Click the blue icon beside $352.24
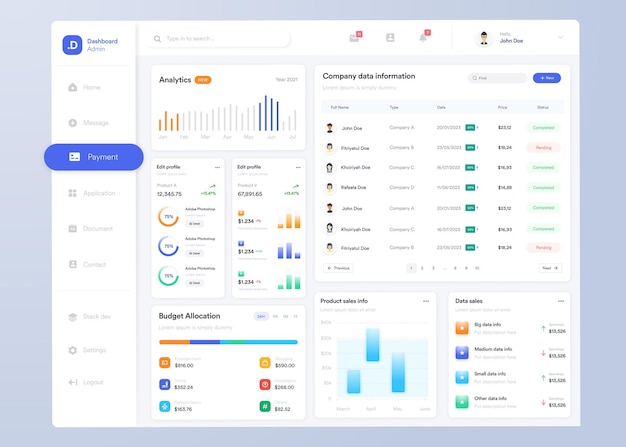Viewport: 626px width, 447px height. point(164,384)
